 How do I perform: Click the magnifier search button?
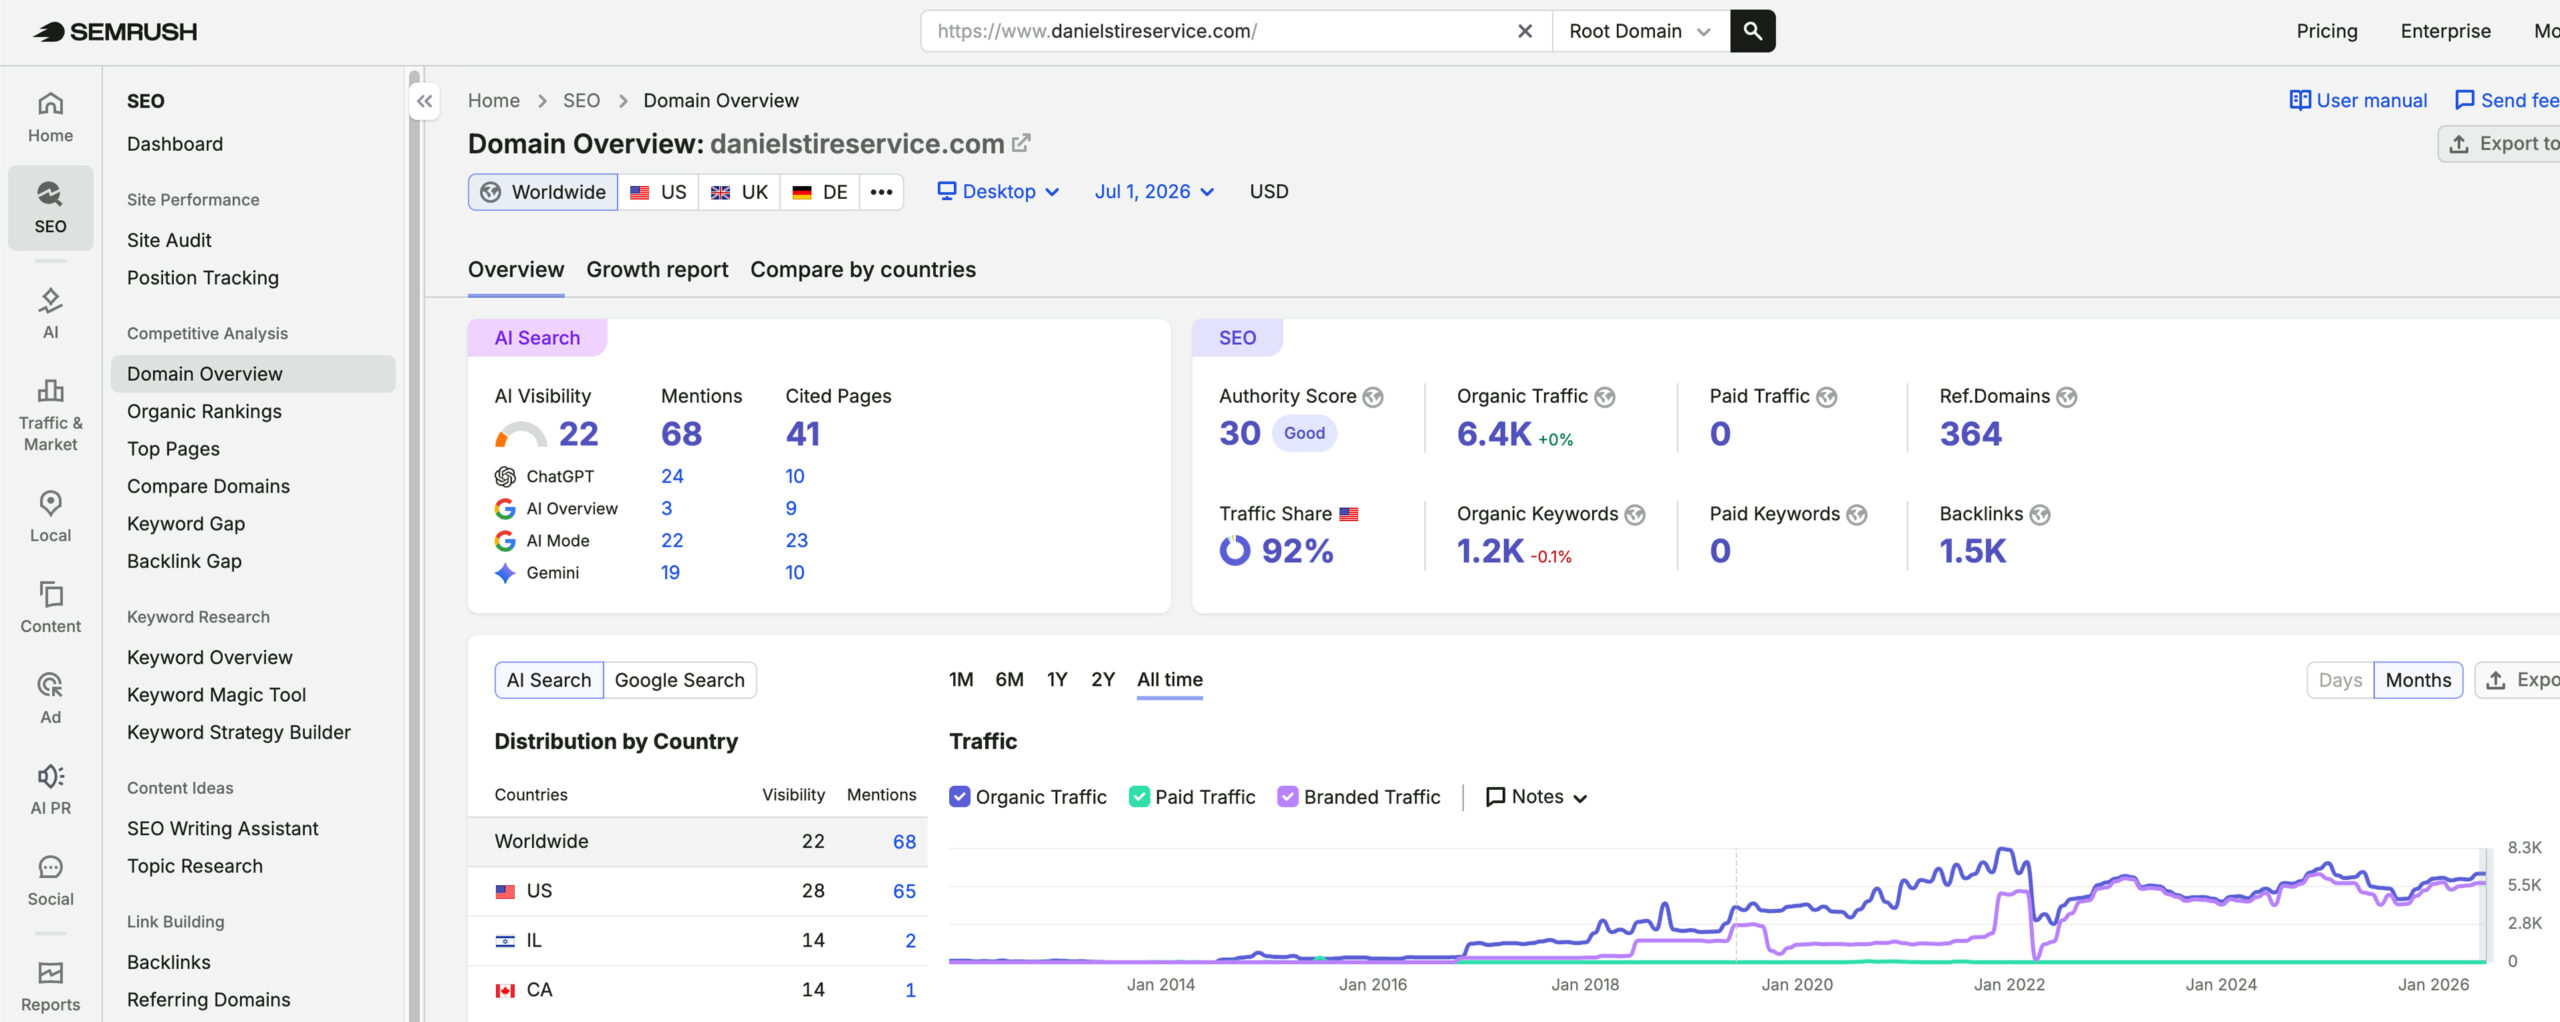pyautogui.click(x=1753, y=31)
